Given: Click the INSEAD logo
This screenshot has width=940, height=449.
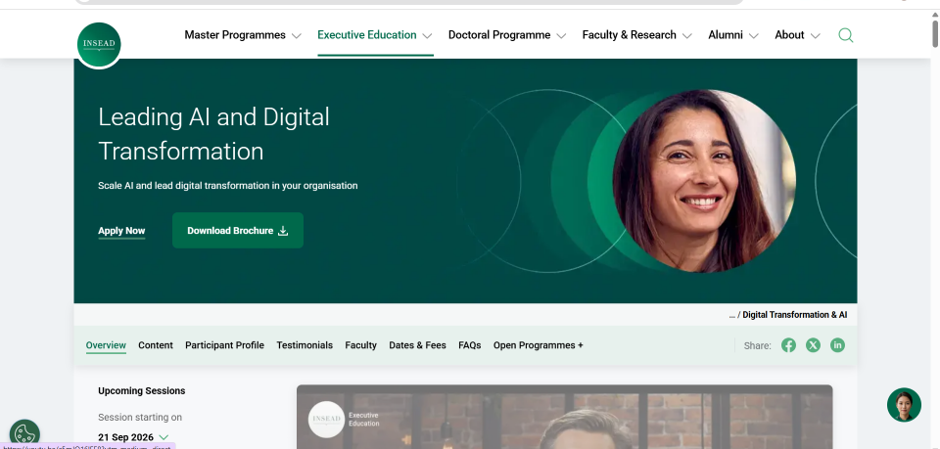Looking at the screenshot, I should pyautogui.click(x=99, y=44).
